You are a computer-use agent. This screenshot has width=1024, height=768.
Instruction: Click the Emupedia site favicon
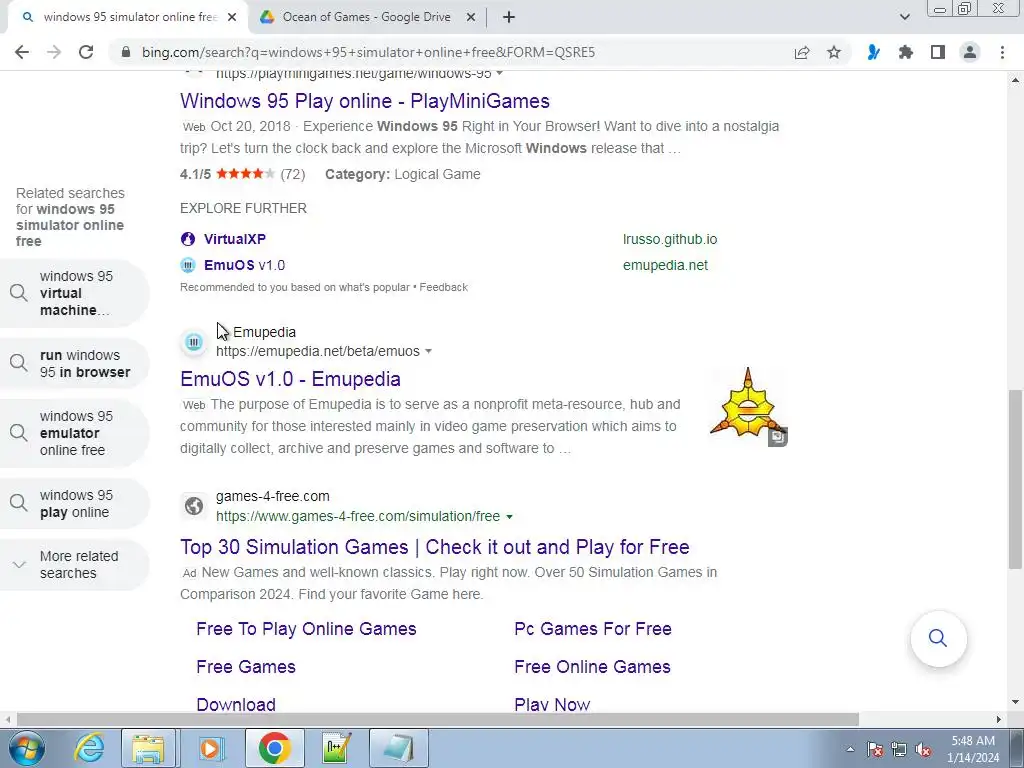(194, 342)
